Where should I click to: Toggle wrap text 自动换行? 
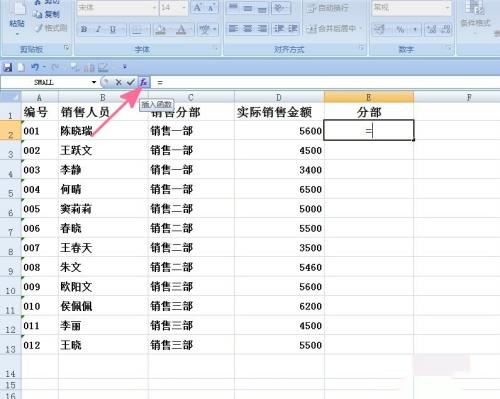pyautogui.click(x=329, y=8)
